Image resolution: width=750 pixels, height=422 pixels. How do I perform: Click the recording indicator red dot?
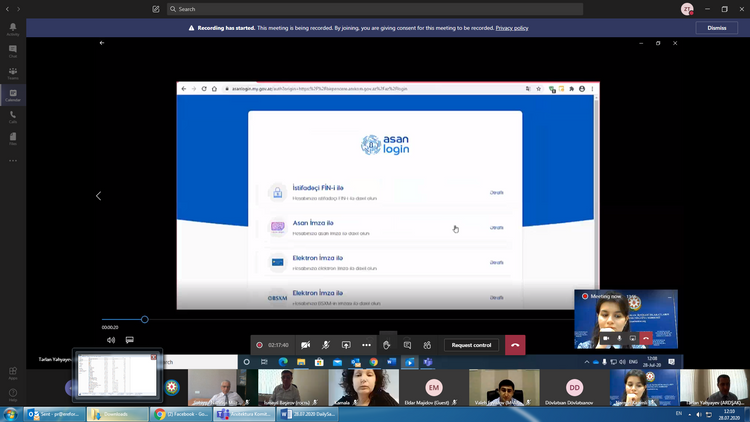[259, 345]
